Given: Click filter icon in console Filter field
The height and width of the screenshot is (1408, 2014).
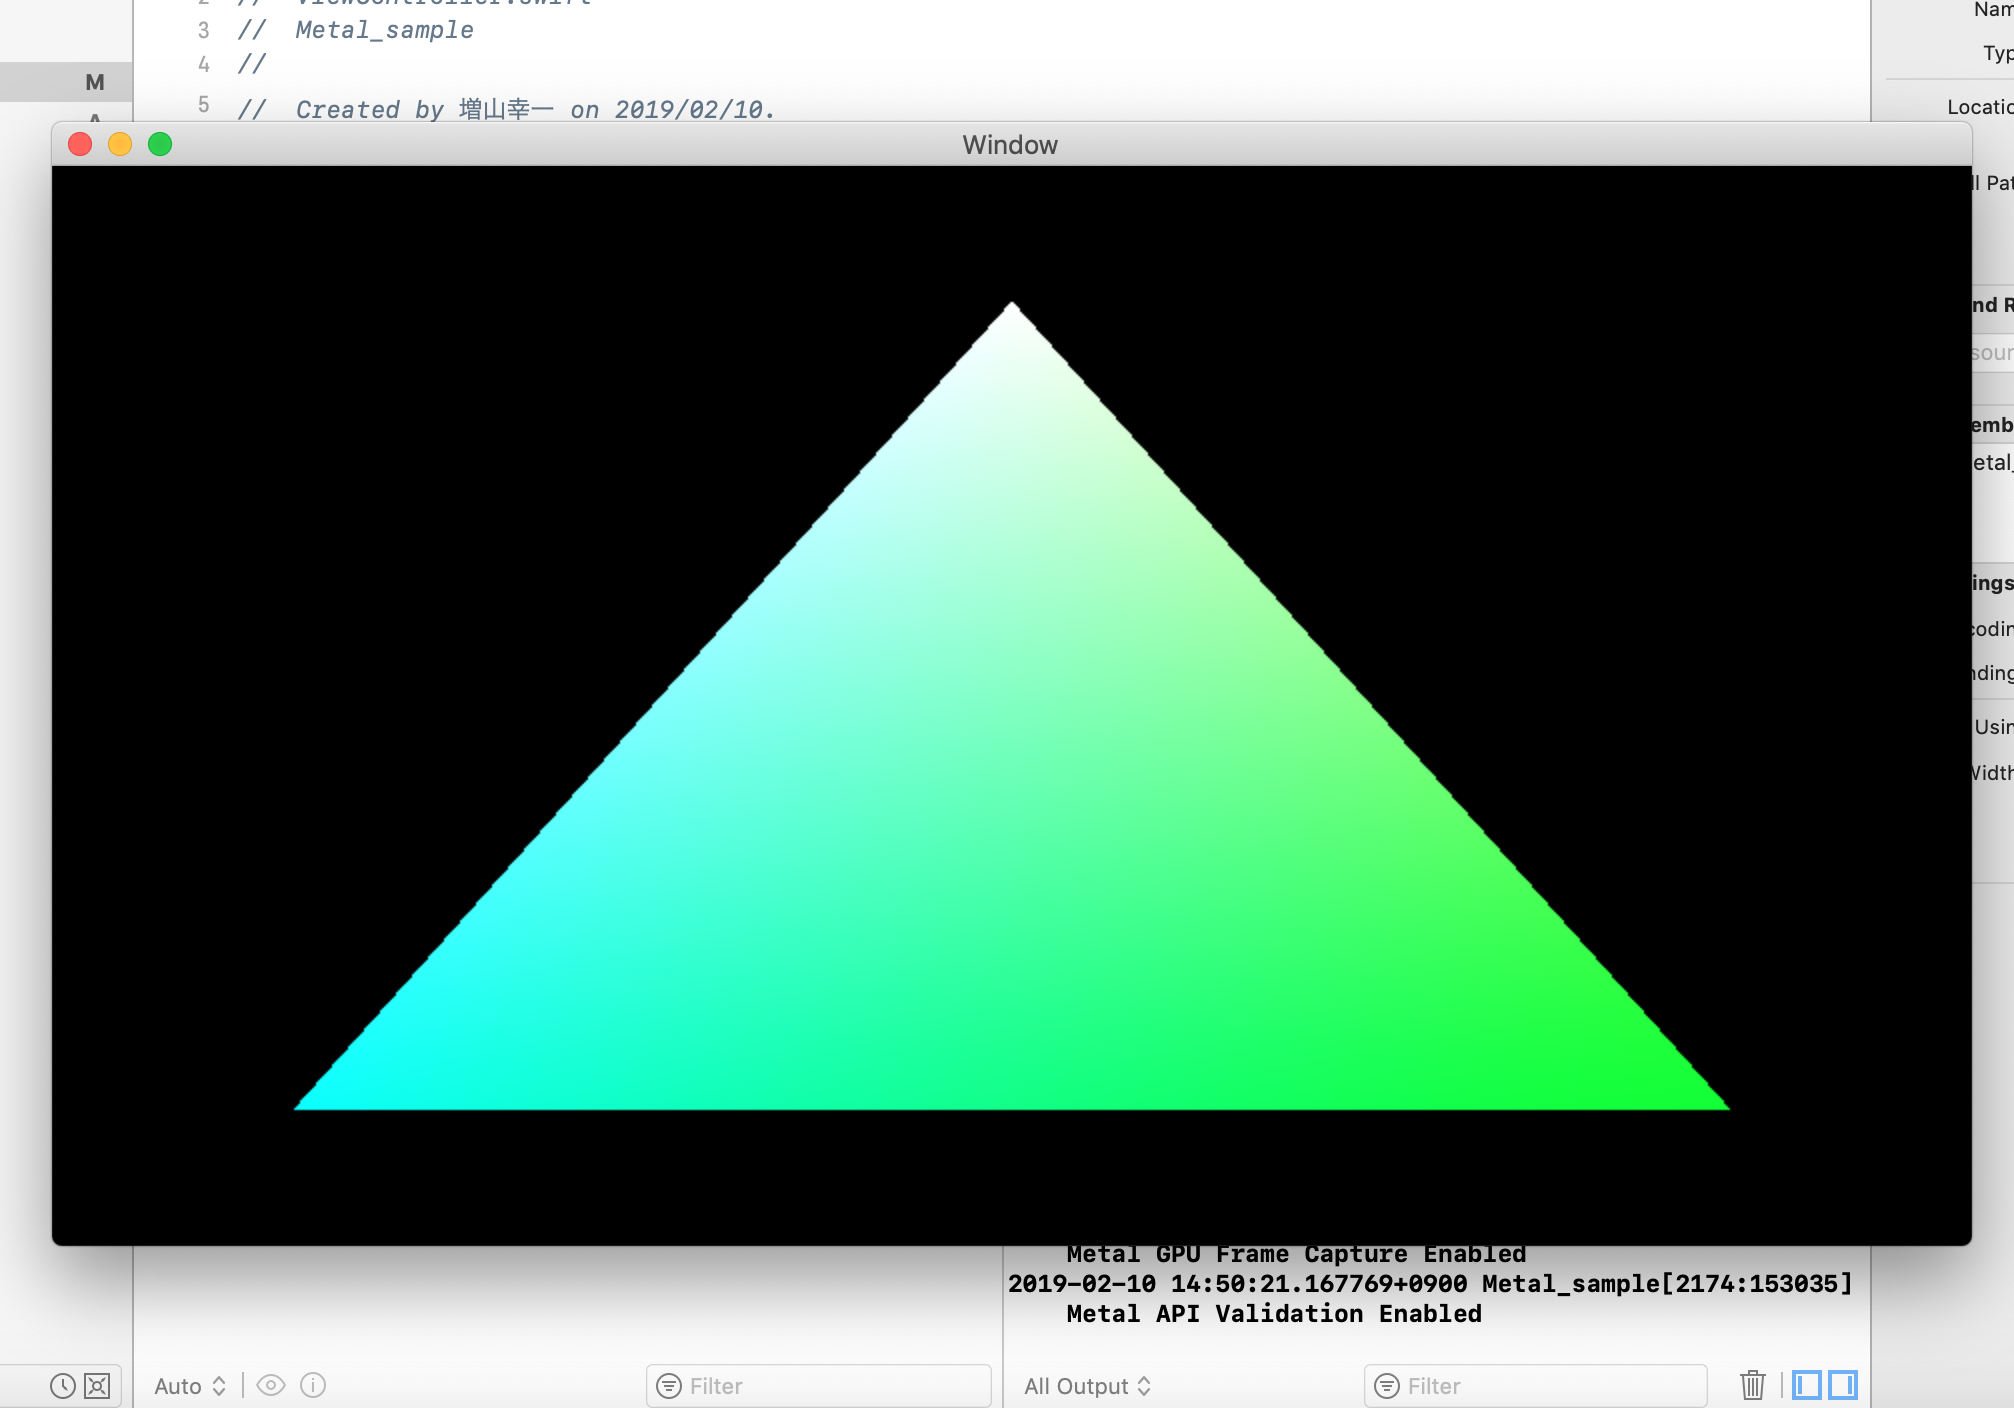Looking at the screenshot, I should click(1387, 1386).
